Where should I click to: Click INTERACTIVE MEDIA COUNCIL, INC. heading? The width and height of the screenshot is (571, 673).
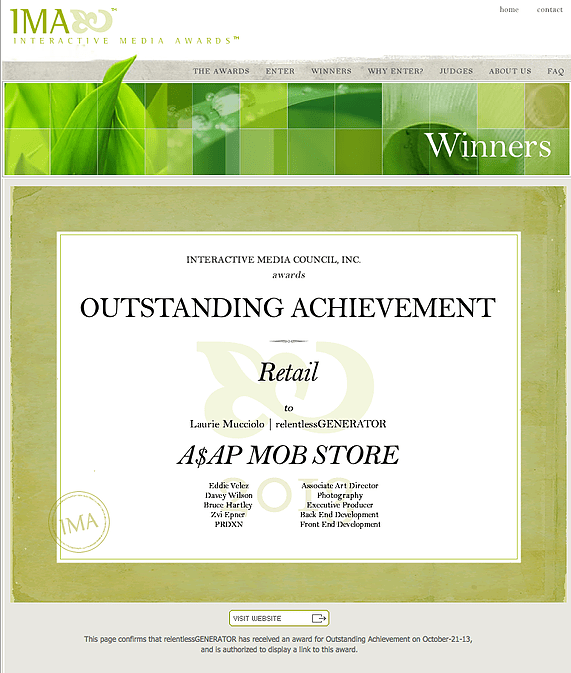pyautogui.click(x=273, y=260)
